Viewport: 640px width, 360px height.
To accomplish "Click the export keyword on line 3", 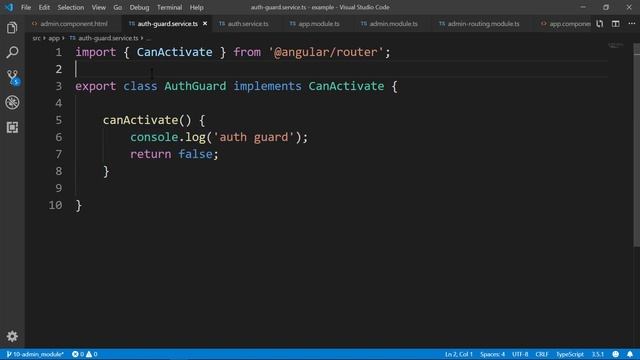I will 96,86.
